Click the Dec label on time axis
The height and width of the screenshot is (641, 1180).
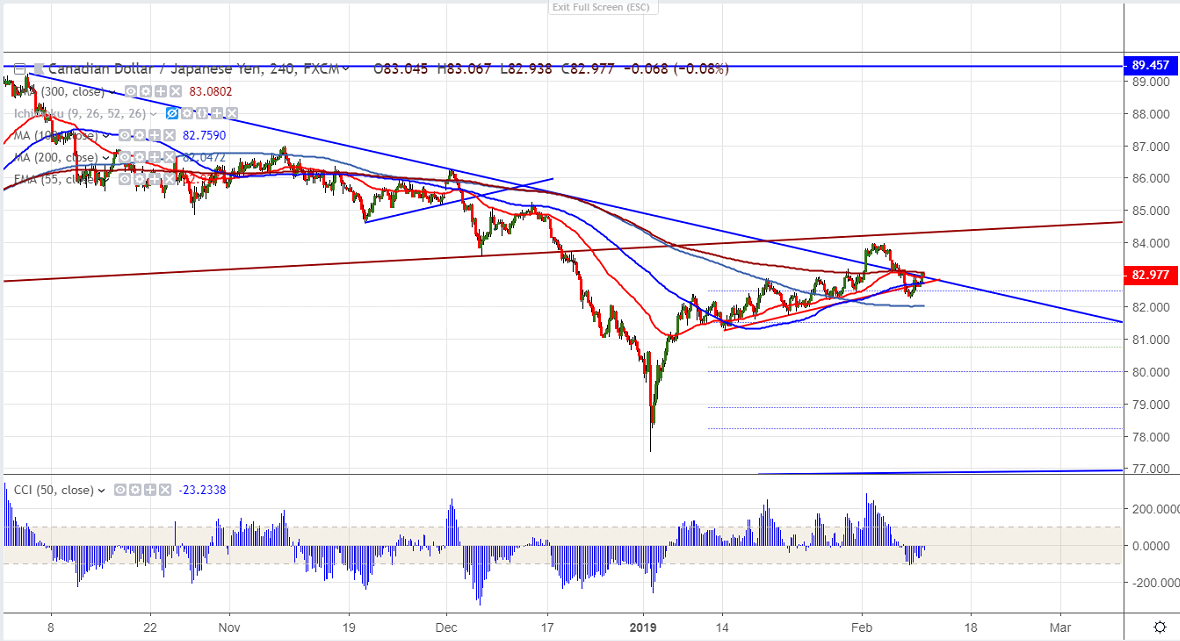[446, 627]
